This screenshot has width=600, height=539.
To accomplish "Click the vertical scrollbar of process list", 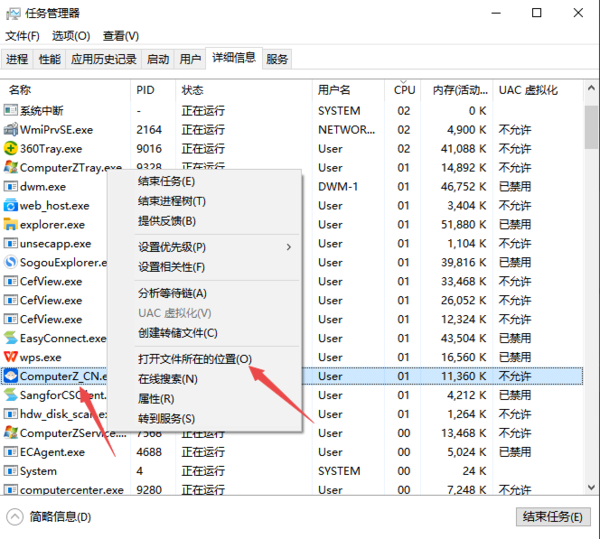I will [x=592, y=300].
